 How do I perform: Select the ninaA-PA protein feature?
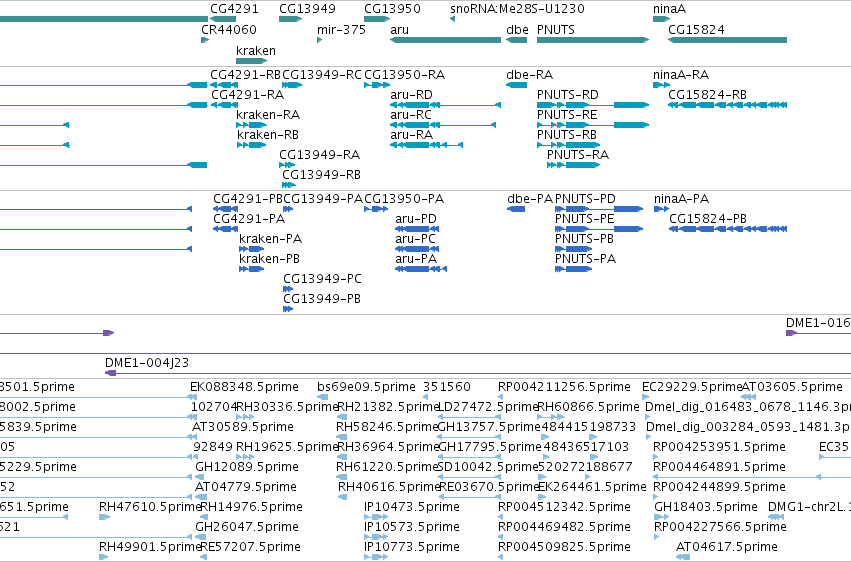pyautogui.click(x=662, y=209)
